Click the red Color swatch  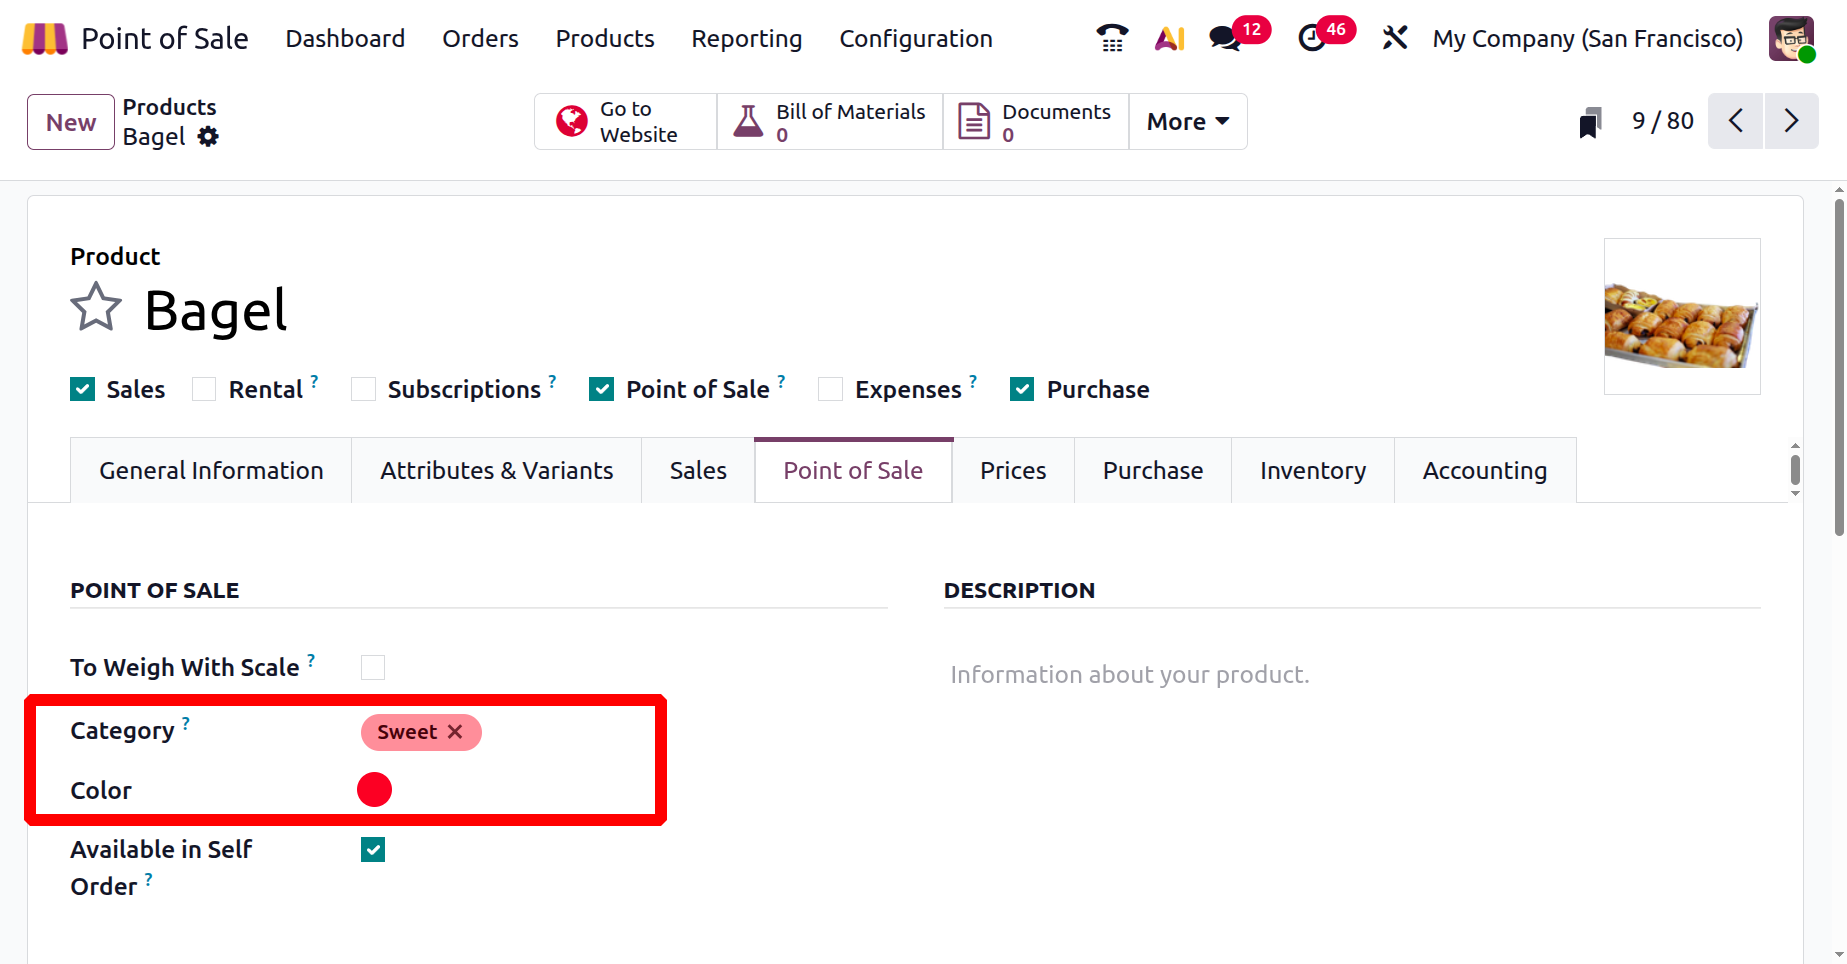click(x=374, y=790)
